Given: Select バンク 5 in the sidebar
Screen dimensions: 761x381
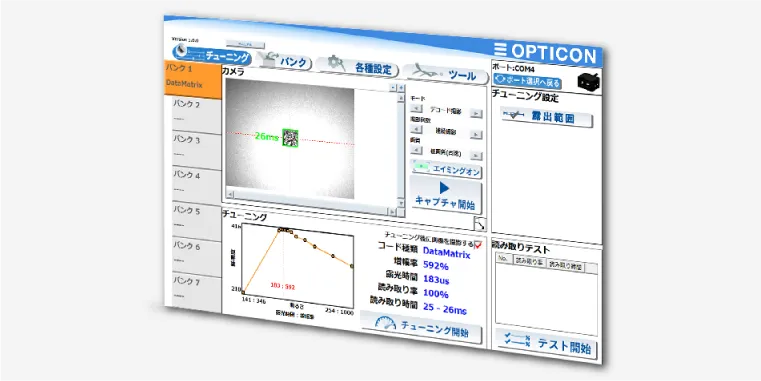Looking at the screenshot, I should [x=197, y=219].
